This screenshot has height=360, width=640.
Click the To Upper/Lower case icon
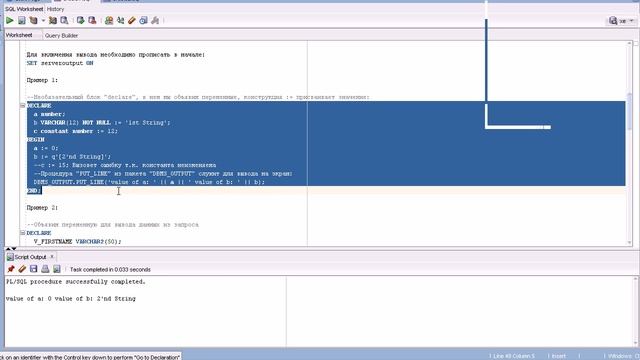[x=120, y=20]
